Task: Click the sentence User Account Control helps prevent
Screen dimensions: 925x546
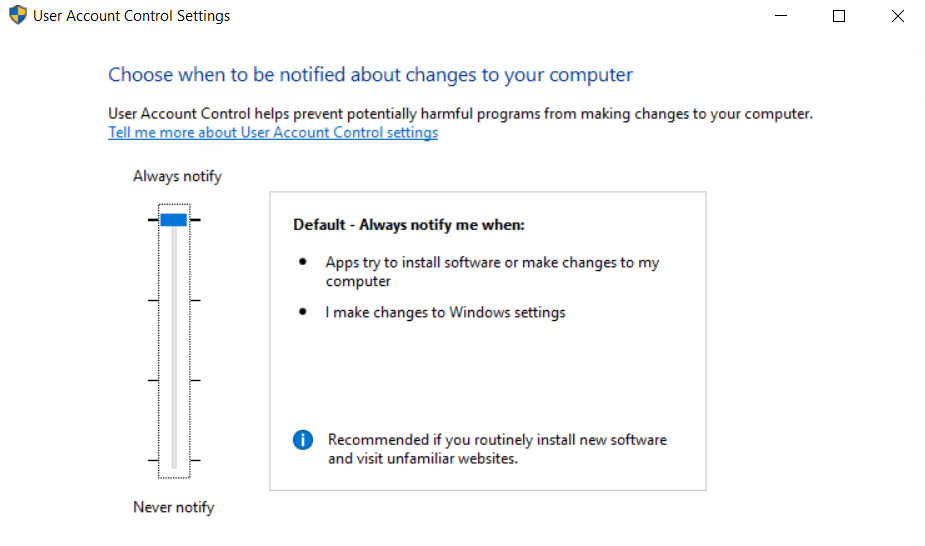Action: pyautogui.click(x=460, y=113)
